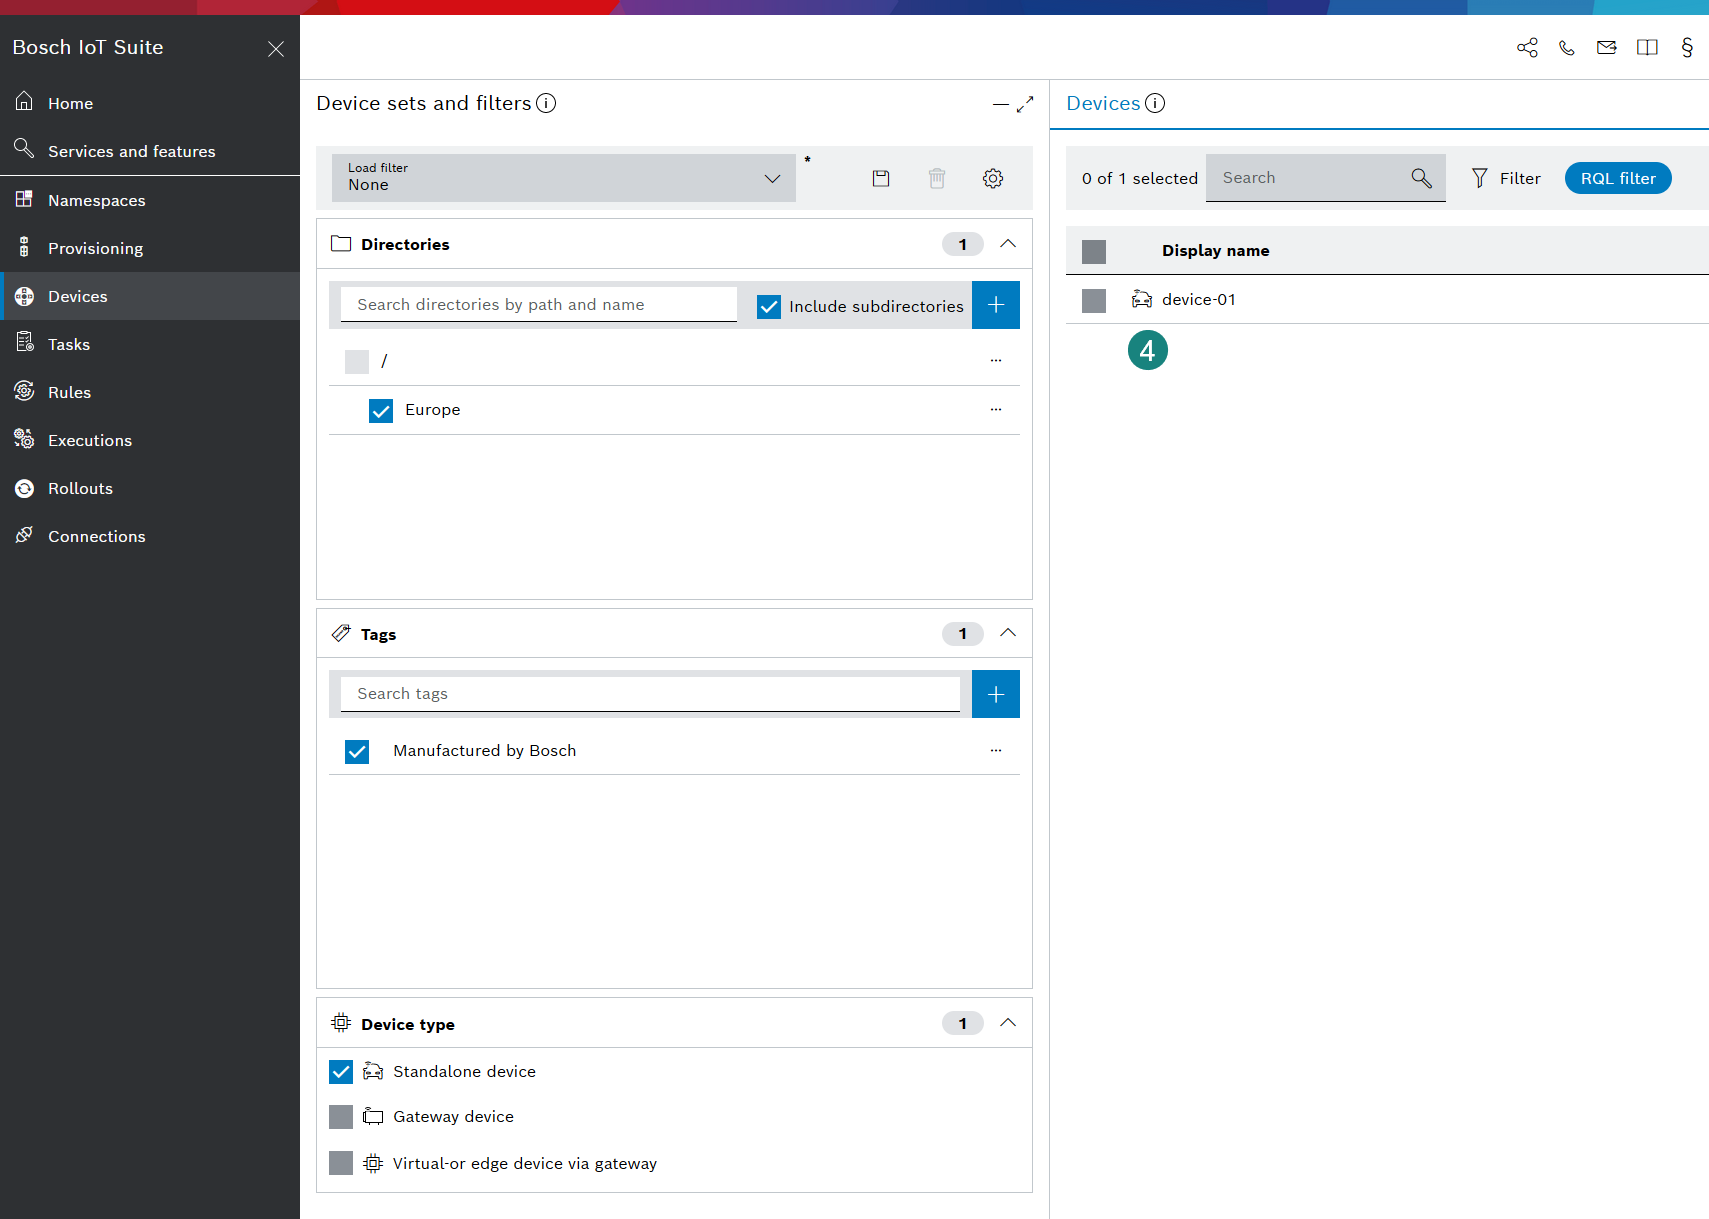1709x1219 pixels.
Task: Select device-01 checkbox
Action: (1094, 300)
